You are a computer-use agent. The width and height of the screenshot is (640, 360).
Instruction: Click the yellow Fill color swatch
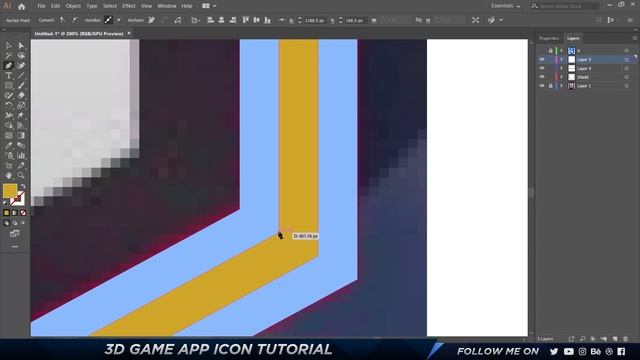pyautogui.click(x=10, y=191)
